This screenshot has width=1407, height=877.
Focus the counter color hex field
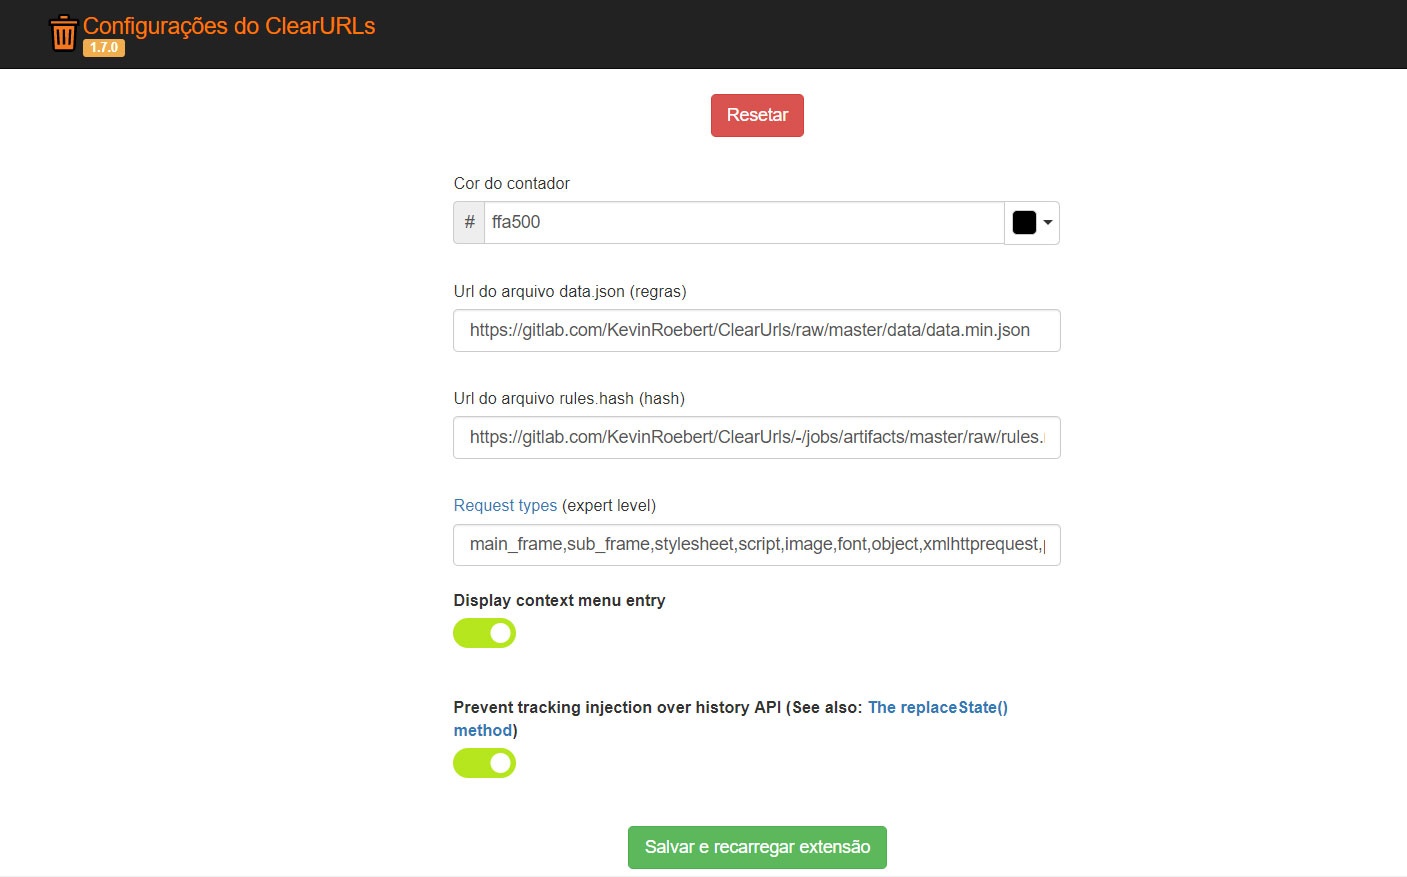pyautogui.click(x=743, y=222)
